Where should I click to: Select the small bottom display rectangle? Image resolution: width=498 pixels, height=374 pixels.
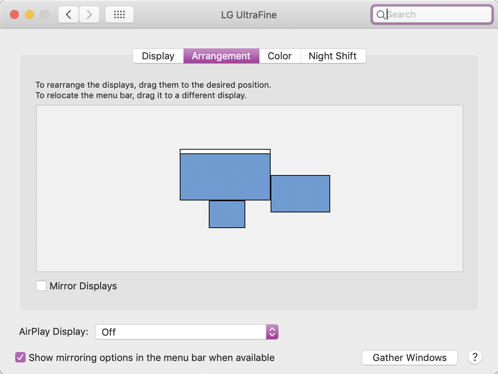(227, 214)
